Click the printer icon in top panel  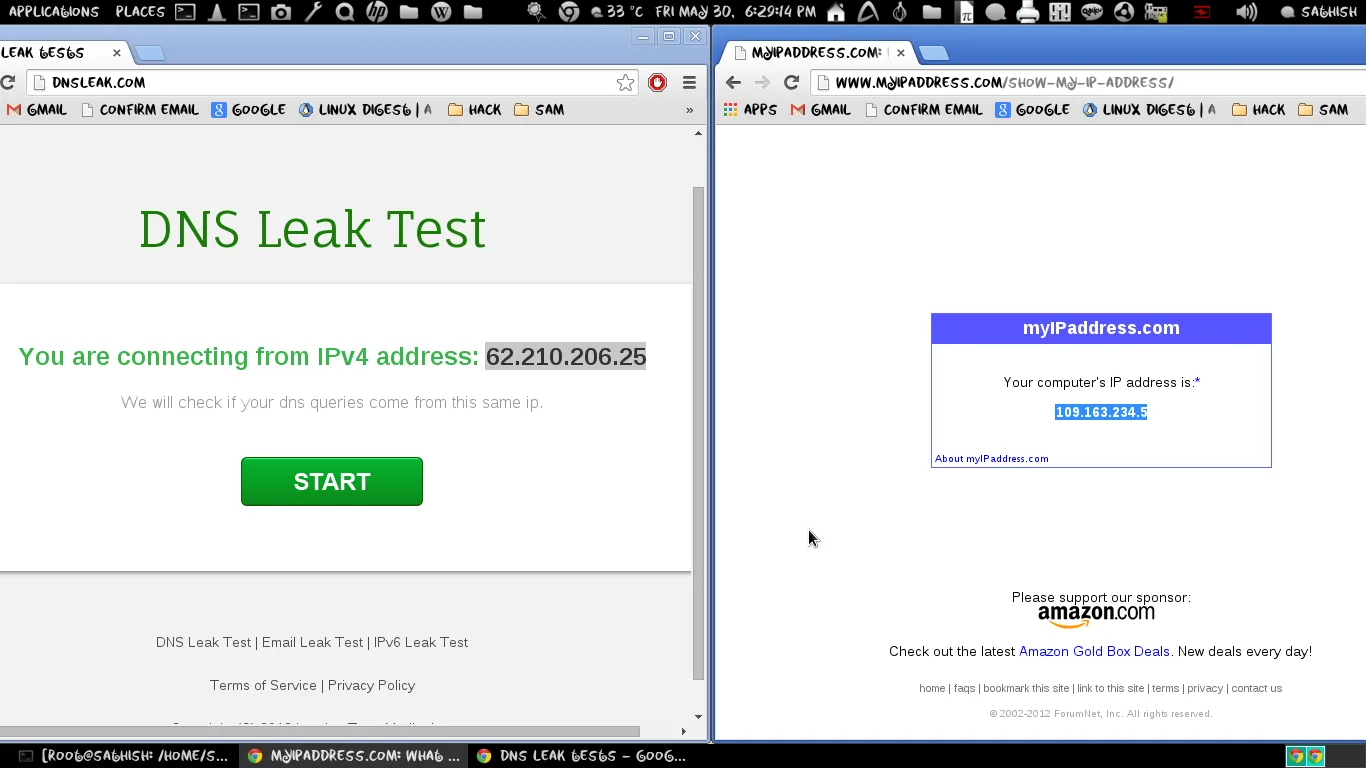pos(1028,12)
